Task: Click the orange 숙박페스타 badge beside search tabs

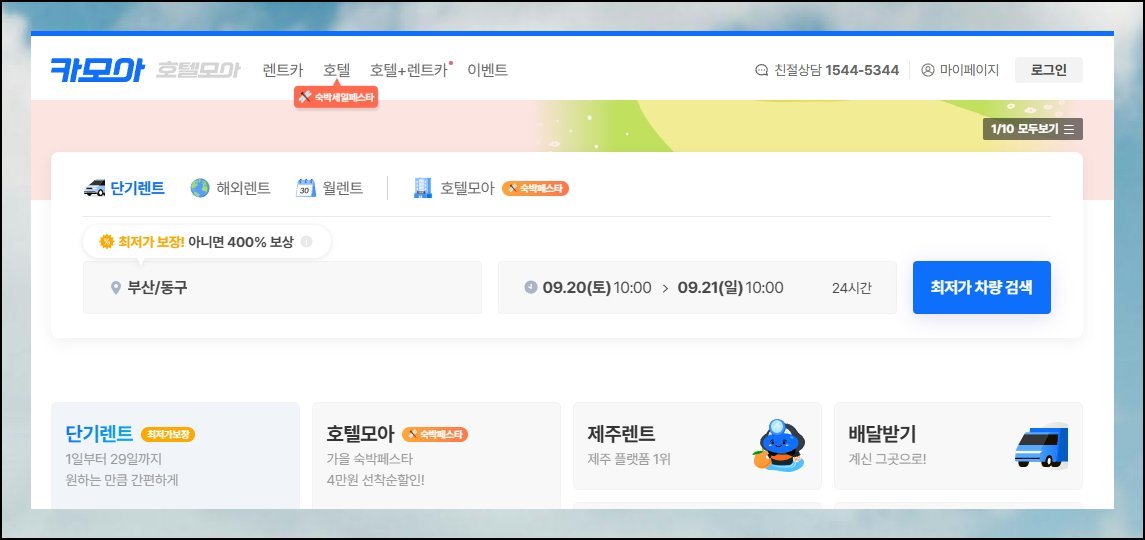Action: click(535, 189)
